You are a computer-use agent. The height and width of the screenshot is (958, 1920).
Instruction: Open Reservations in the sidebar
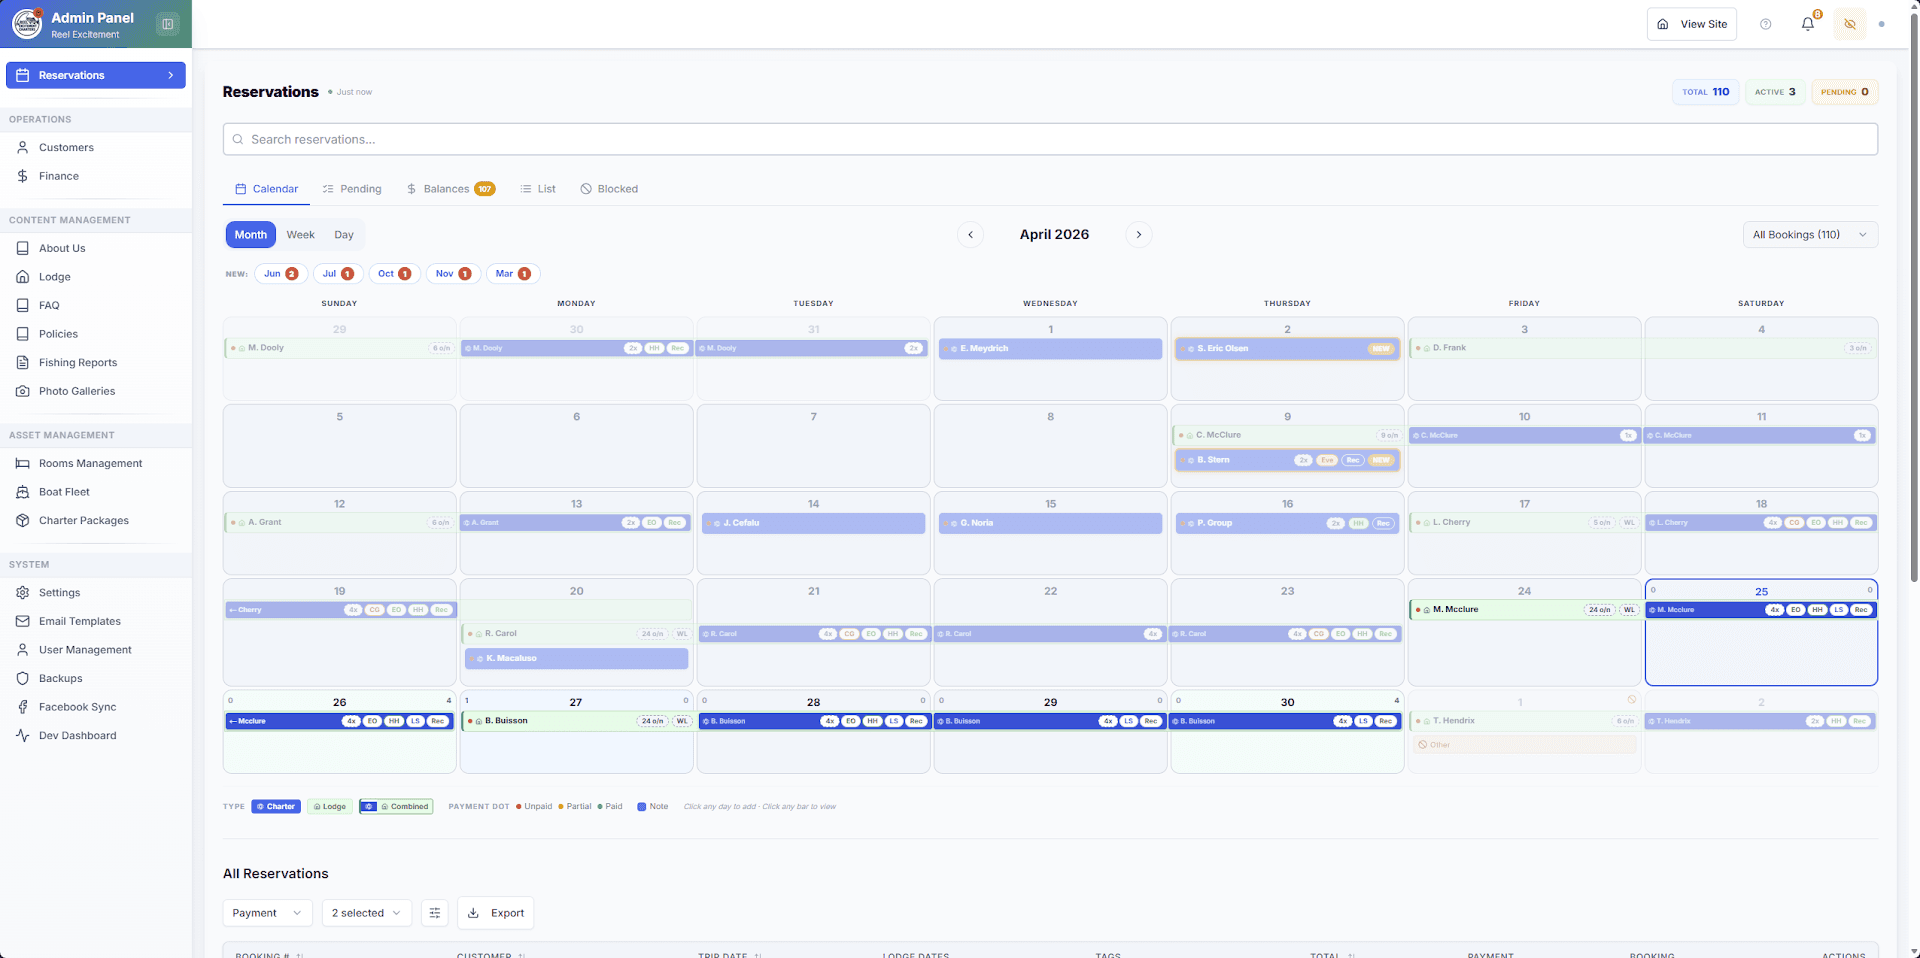coord(96,75)
